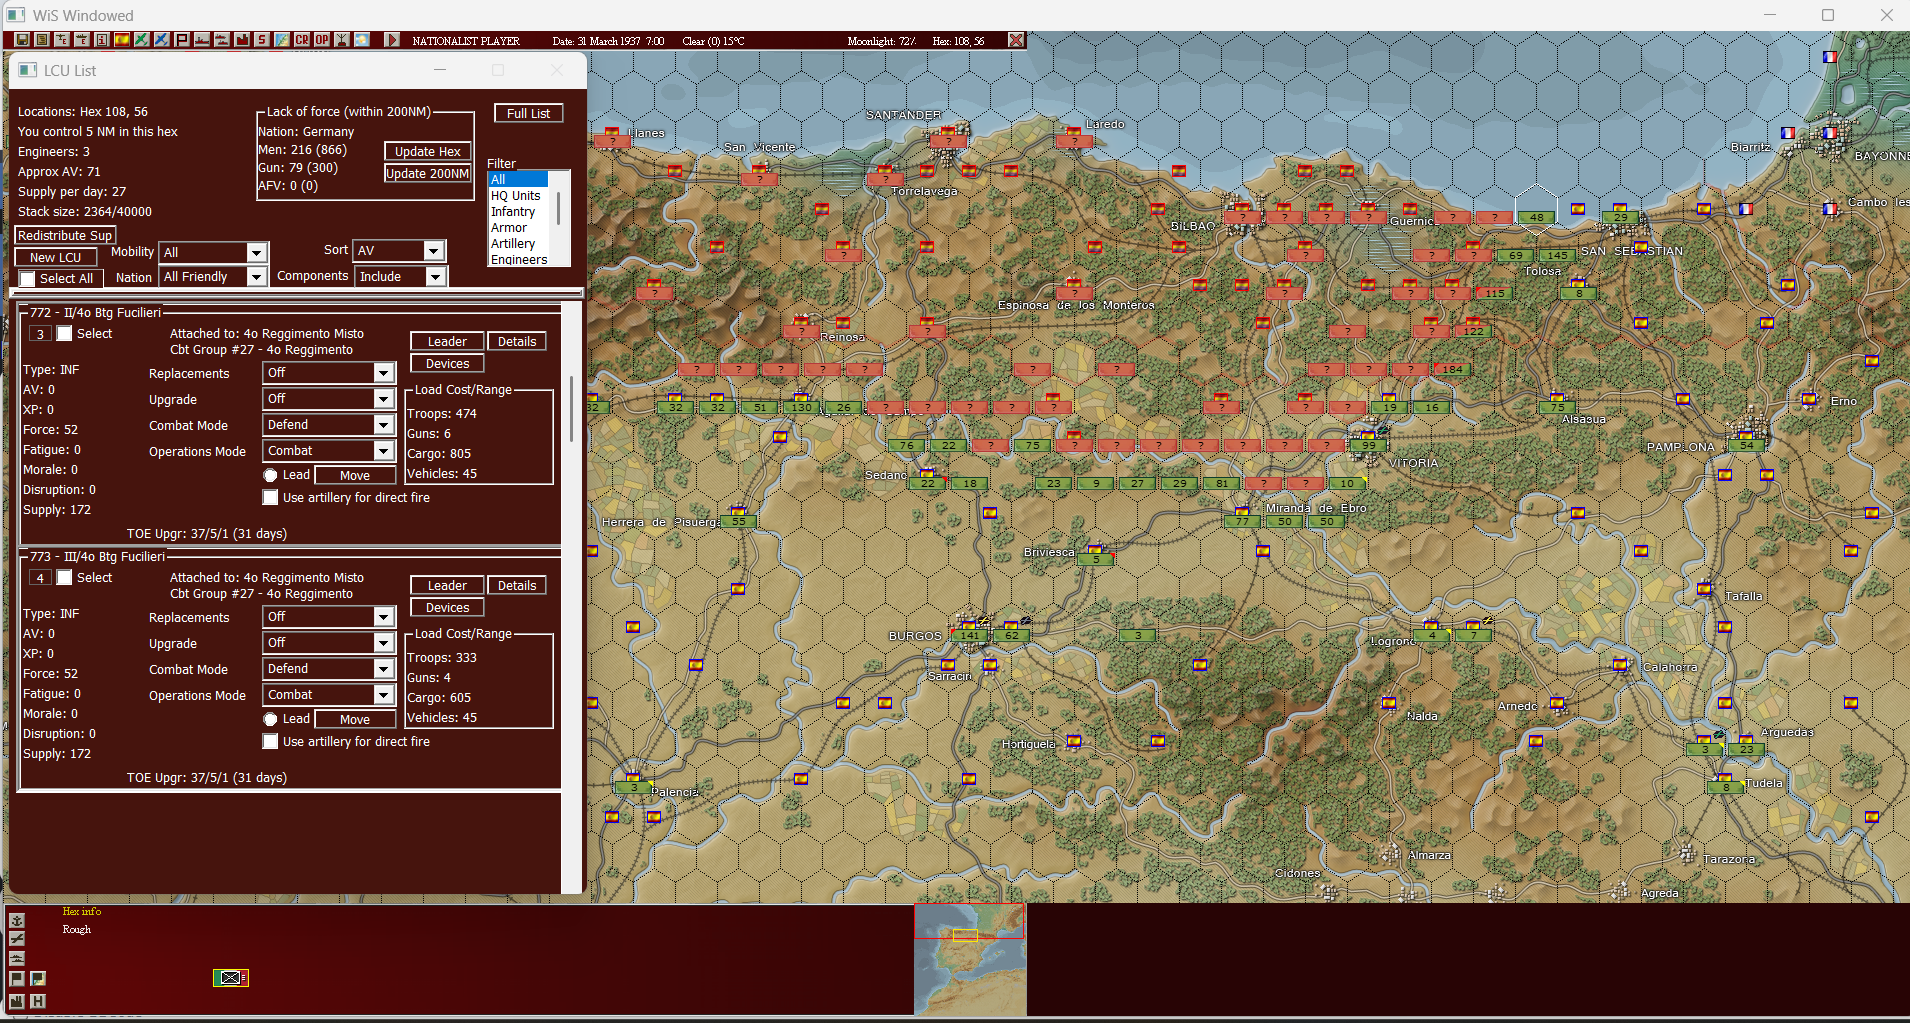The width and height of the screenshot is (1910, 1023).
Task: Enable Use artillery for direct fire for unit 772
Action: click(270, 497)
